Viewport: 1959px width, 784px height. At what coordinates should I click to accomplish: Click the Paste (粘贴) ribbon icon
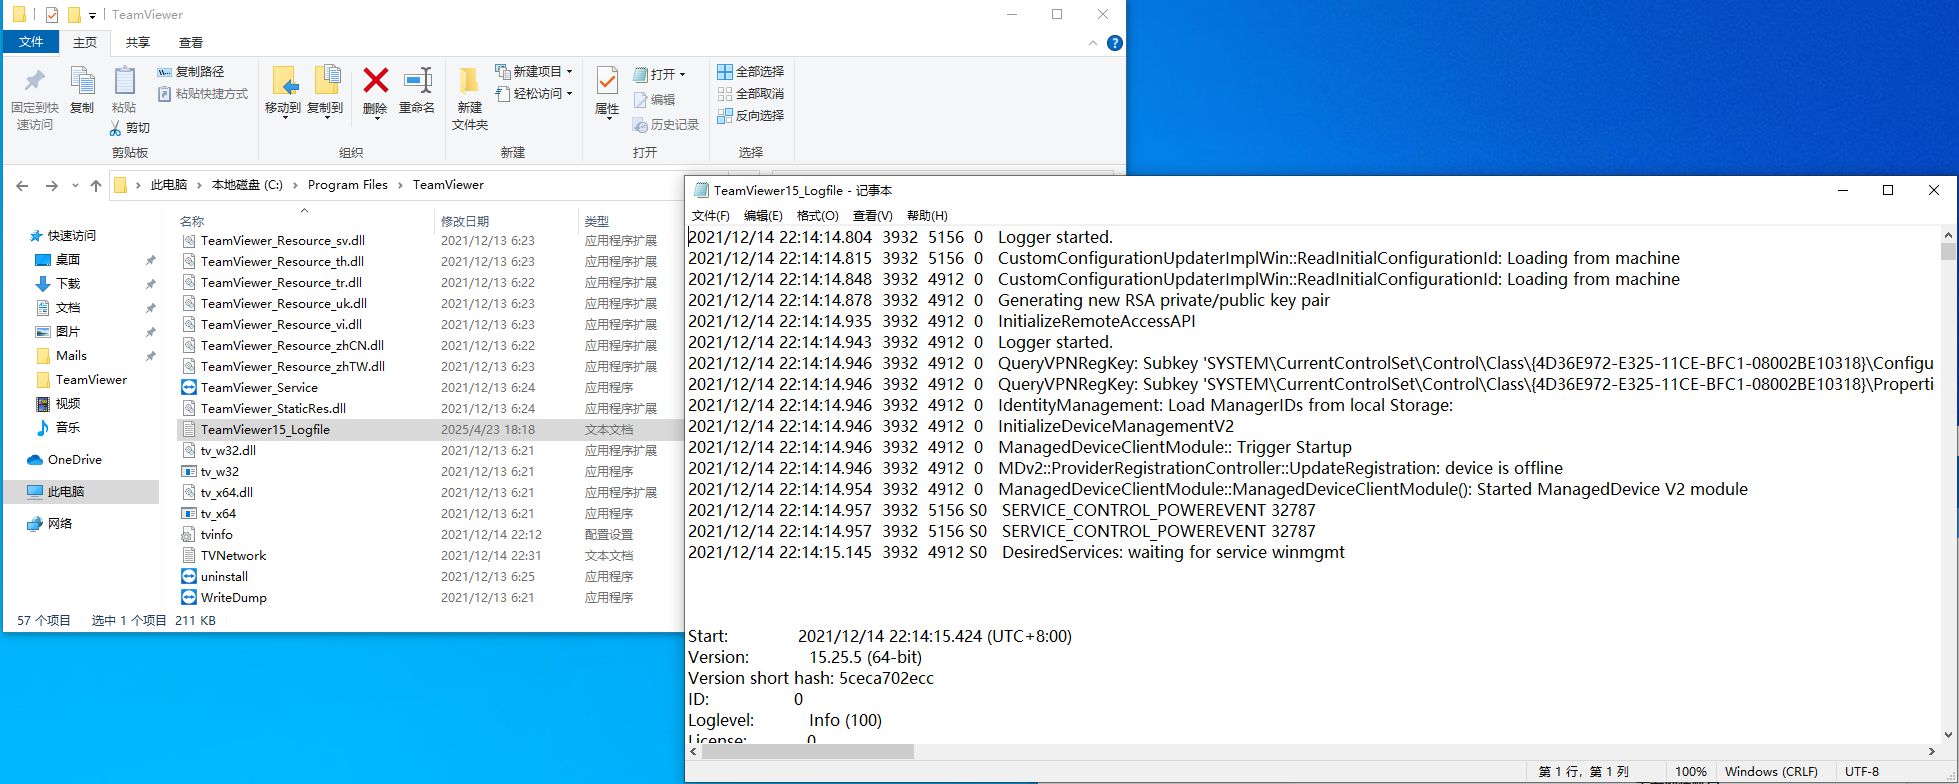tap(124, 81)
